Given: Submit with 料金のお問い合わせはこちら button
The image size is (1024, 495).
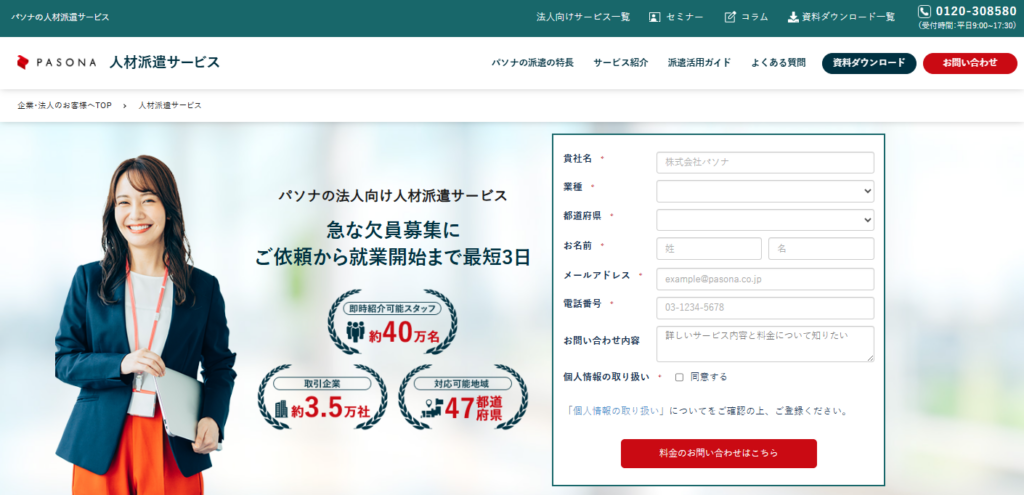Looking at the screenshot, I should coord(718,453).
